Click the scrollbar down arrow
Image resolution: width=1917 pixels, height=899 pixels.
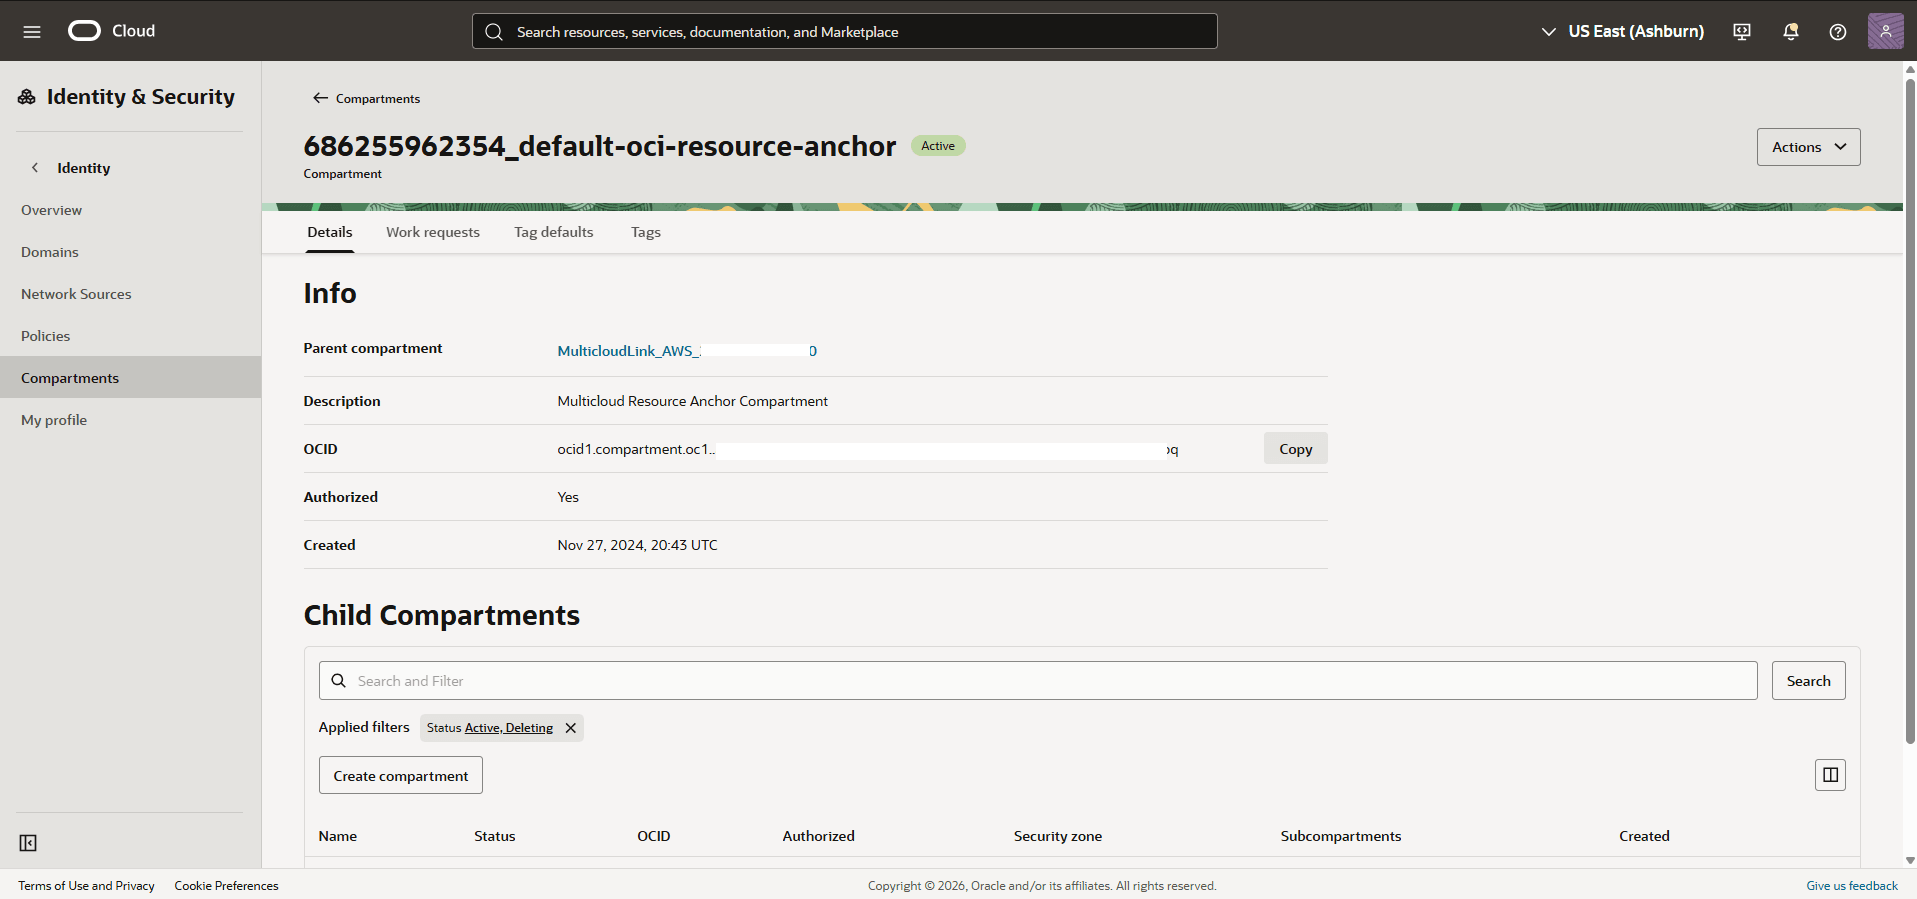pyautogui.click(x=1910, y=860)
